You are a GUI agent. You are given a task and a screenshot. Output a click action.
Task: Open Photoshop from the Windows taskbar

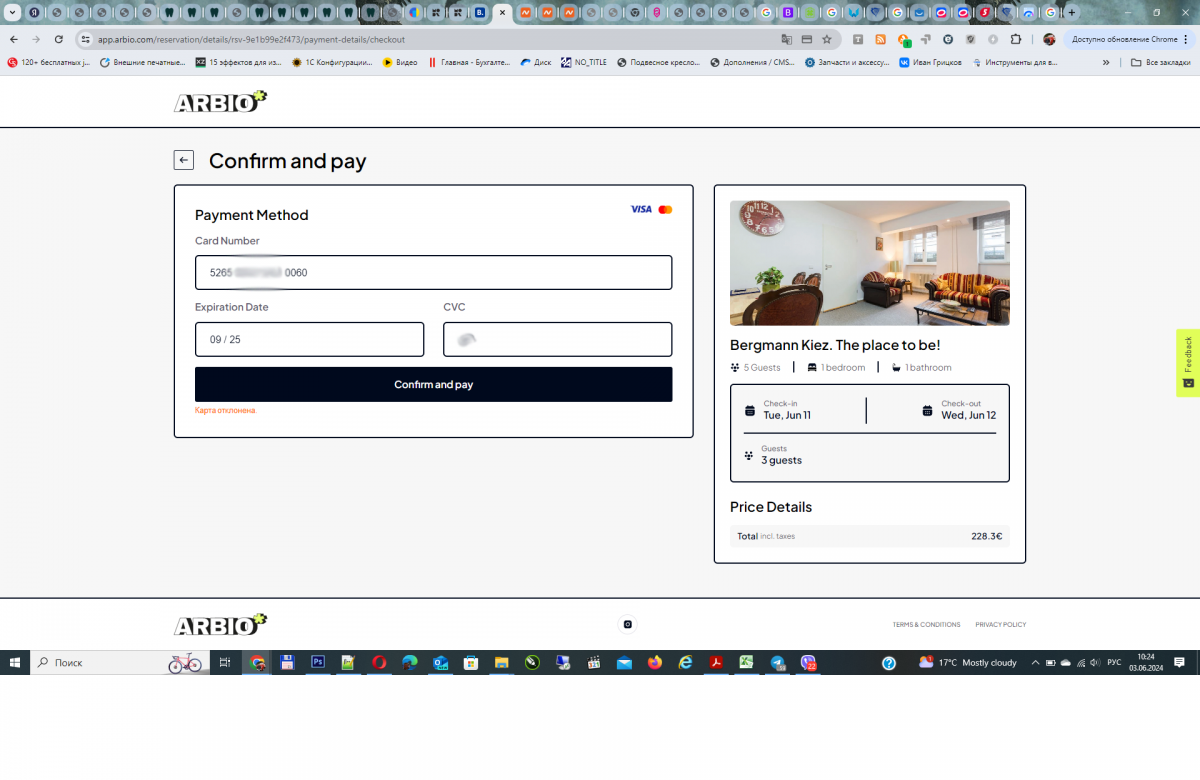318,662
